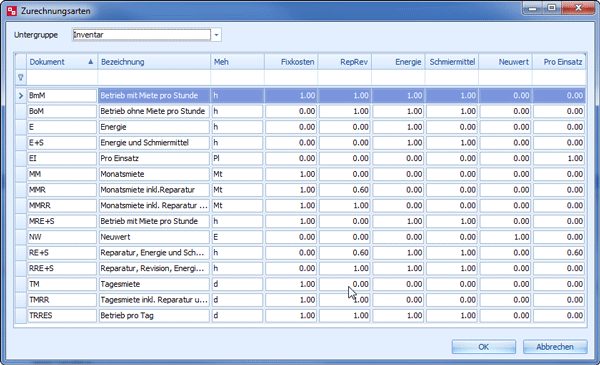Sort by Meh column header
The height and width of the screenshot is (365, 600).
(237, 62)
